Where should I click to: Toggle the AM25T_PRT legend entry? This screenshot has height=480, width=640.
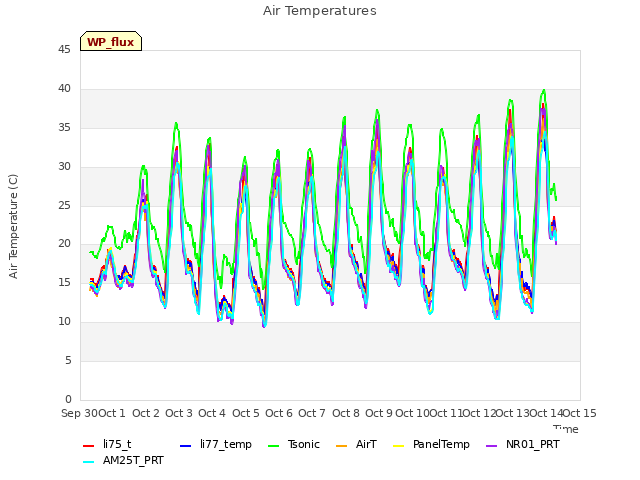123,460
